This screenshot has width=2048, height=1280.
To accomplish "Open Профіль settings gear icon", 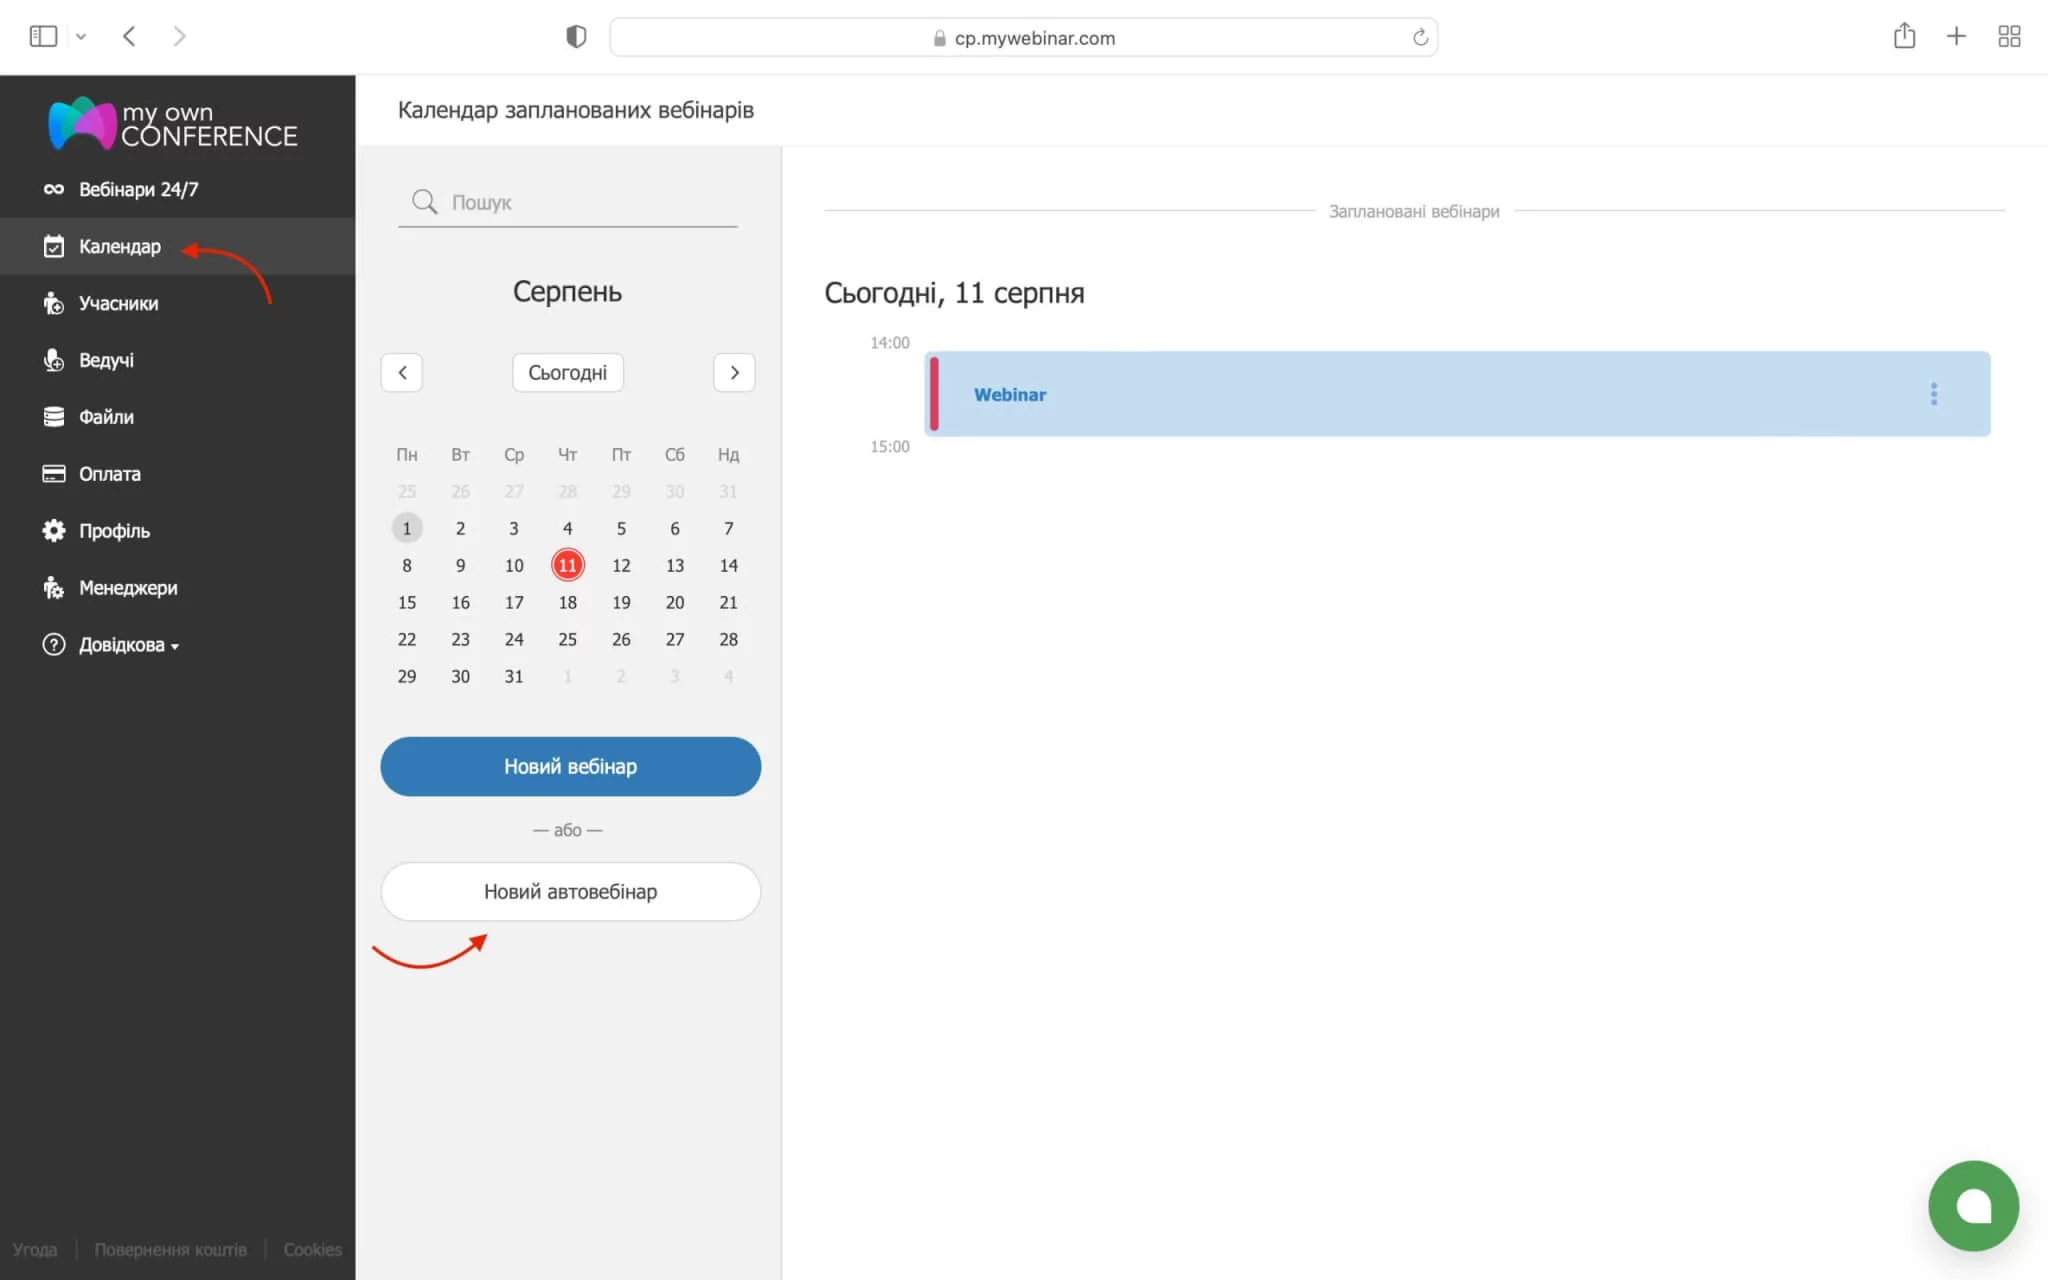I will [x=54, y=531].
